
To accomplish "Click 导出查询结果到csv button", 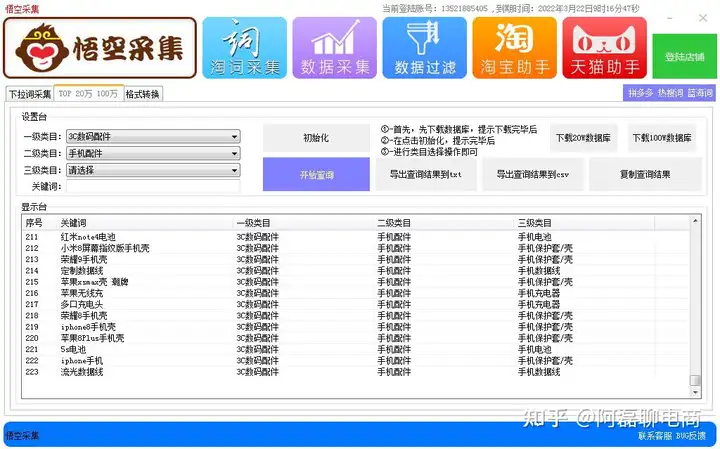I will coord(533,174).
